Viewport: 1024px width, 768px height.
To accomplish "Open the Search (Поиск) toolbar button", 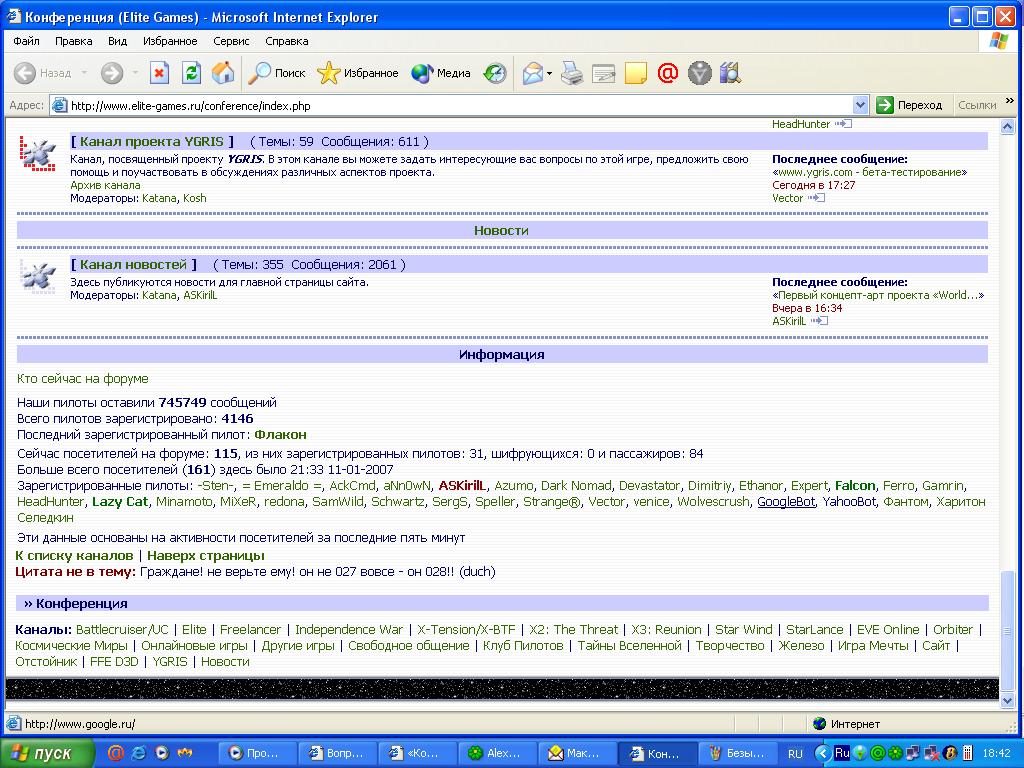I will [277, 73].
